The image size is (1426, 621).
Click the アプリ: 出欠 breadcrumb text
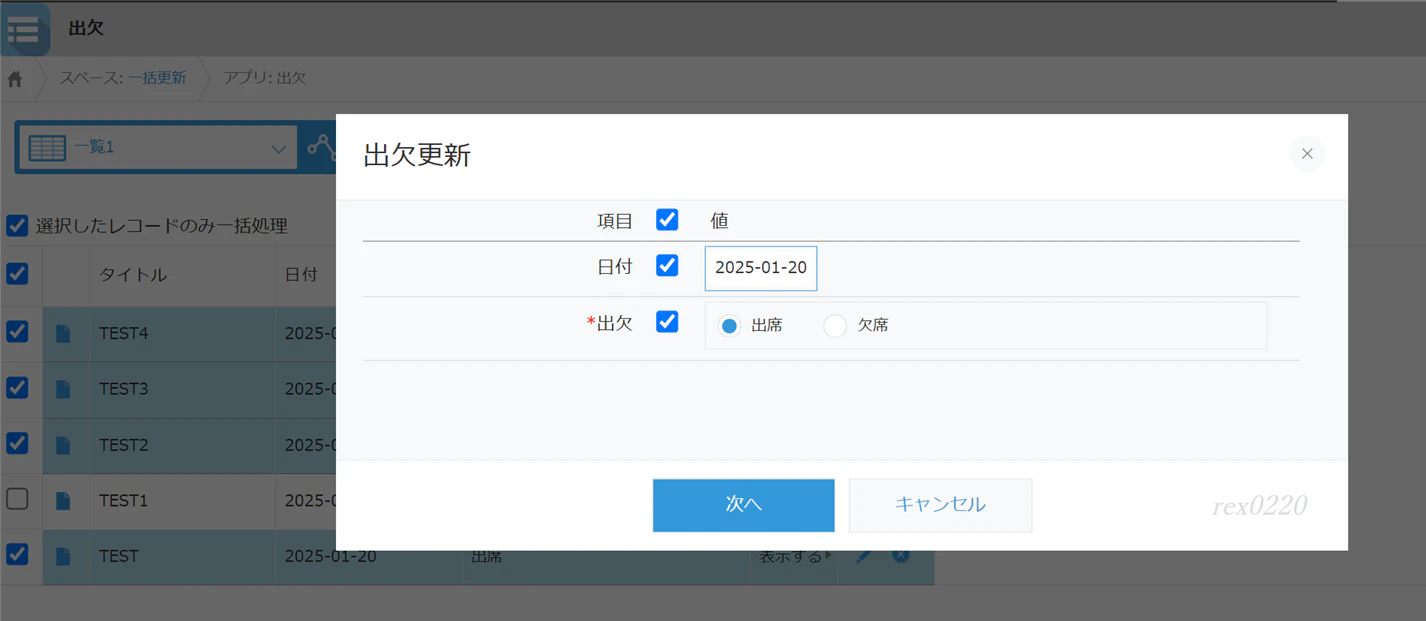[264, 78]
